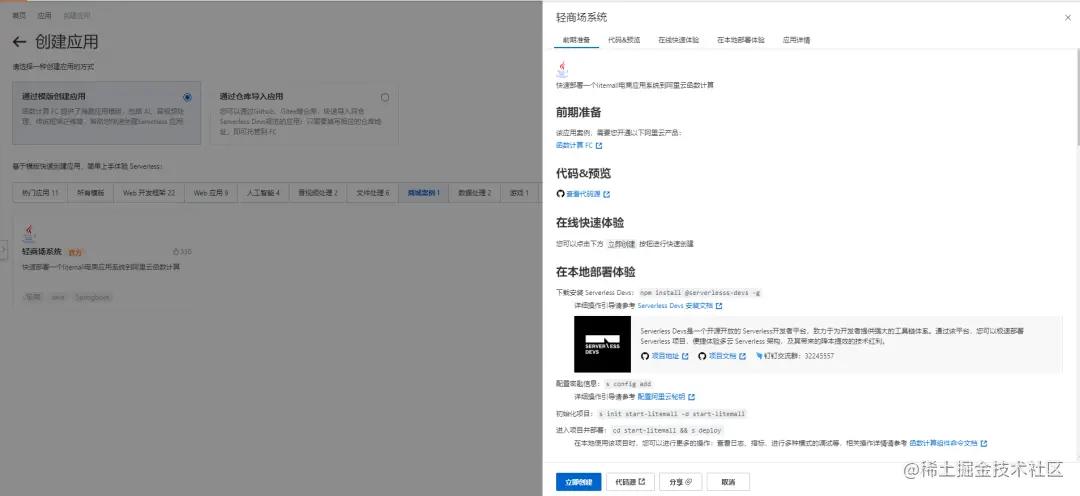Click external-link icon after 查看代码源

tap(606, 194)
